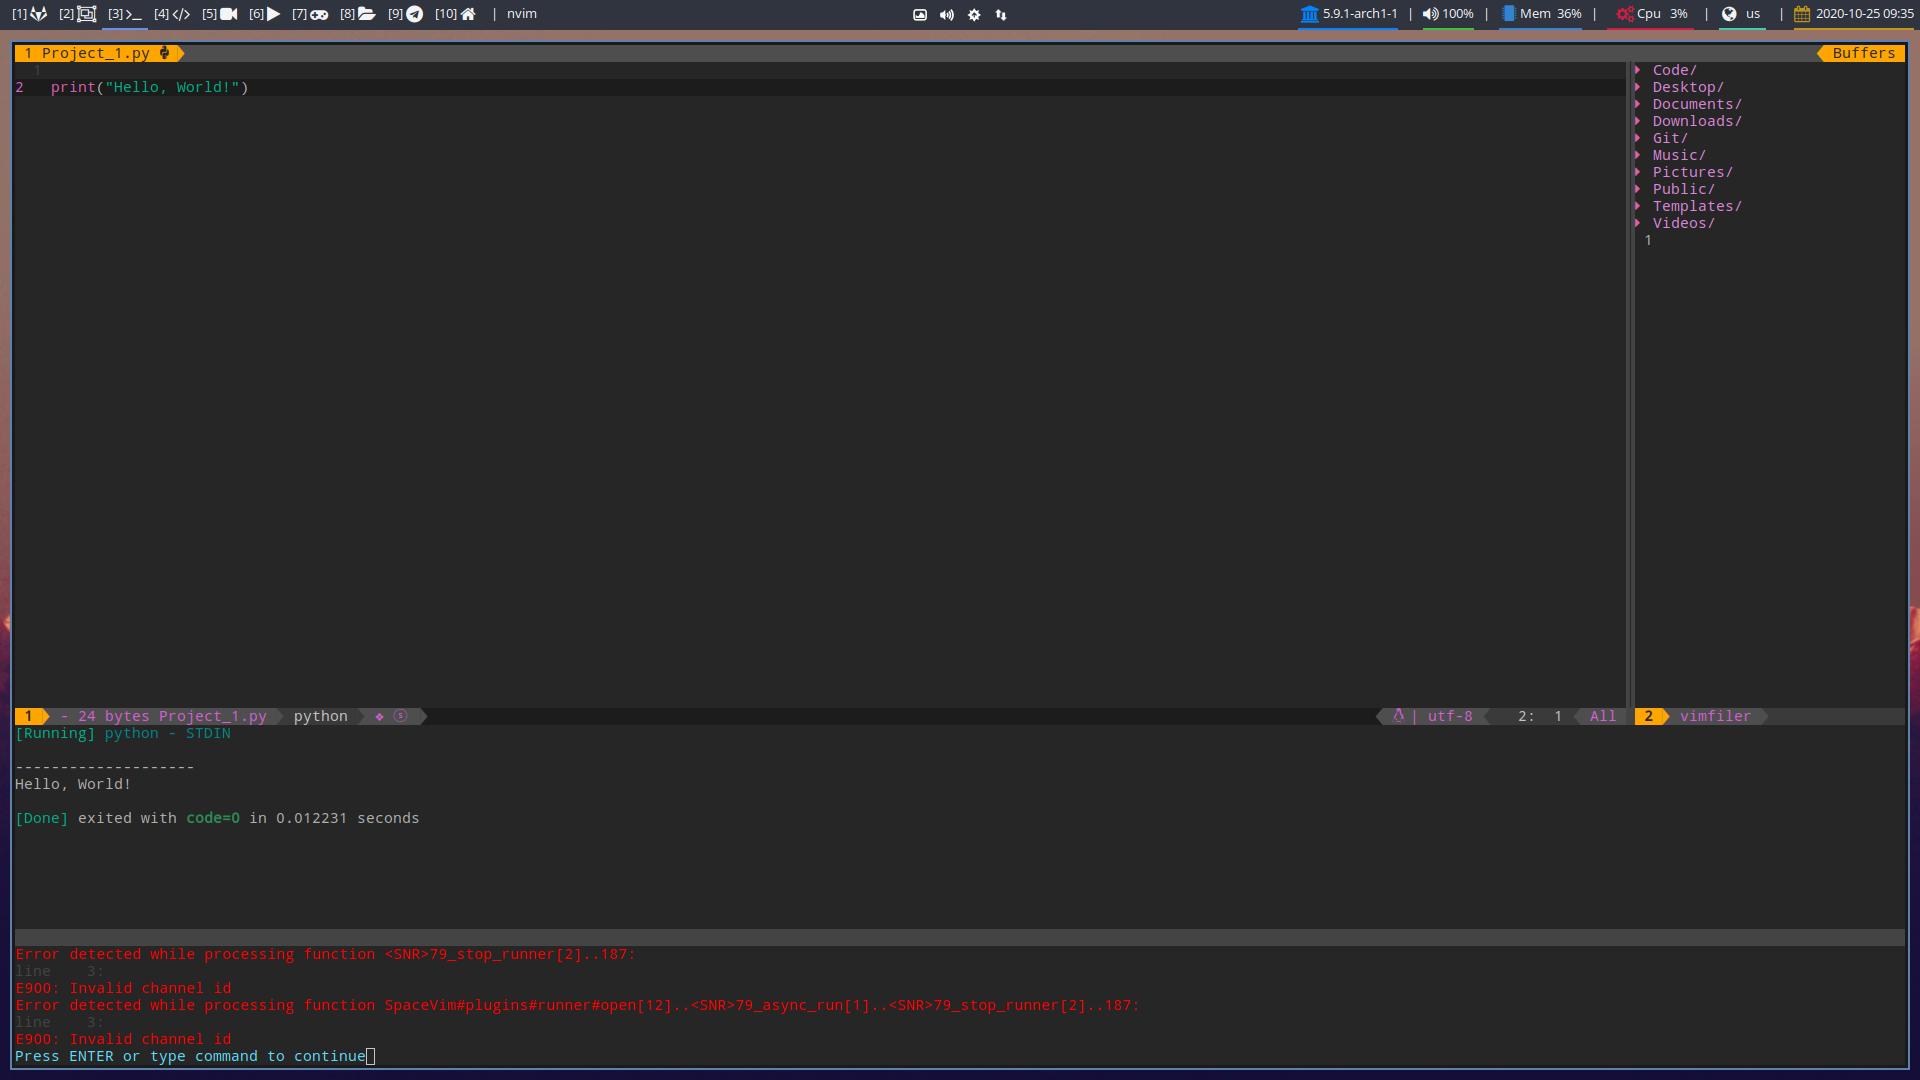The width and height of the screenshot is (1920, 1080).
Task: Click the network transfer arrows icon
Action: (x=1001, y=15)
